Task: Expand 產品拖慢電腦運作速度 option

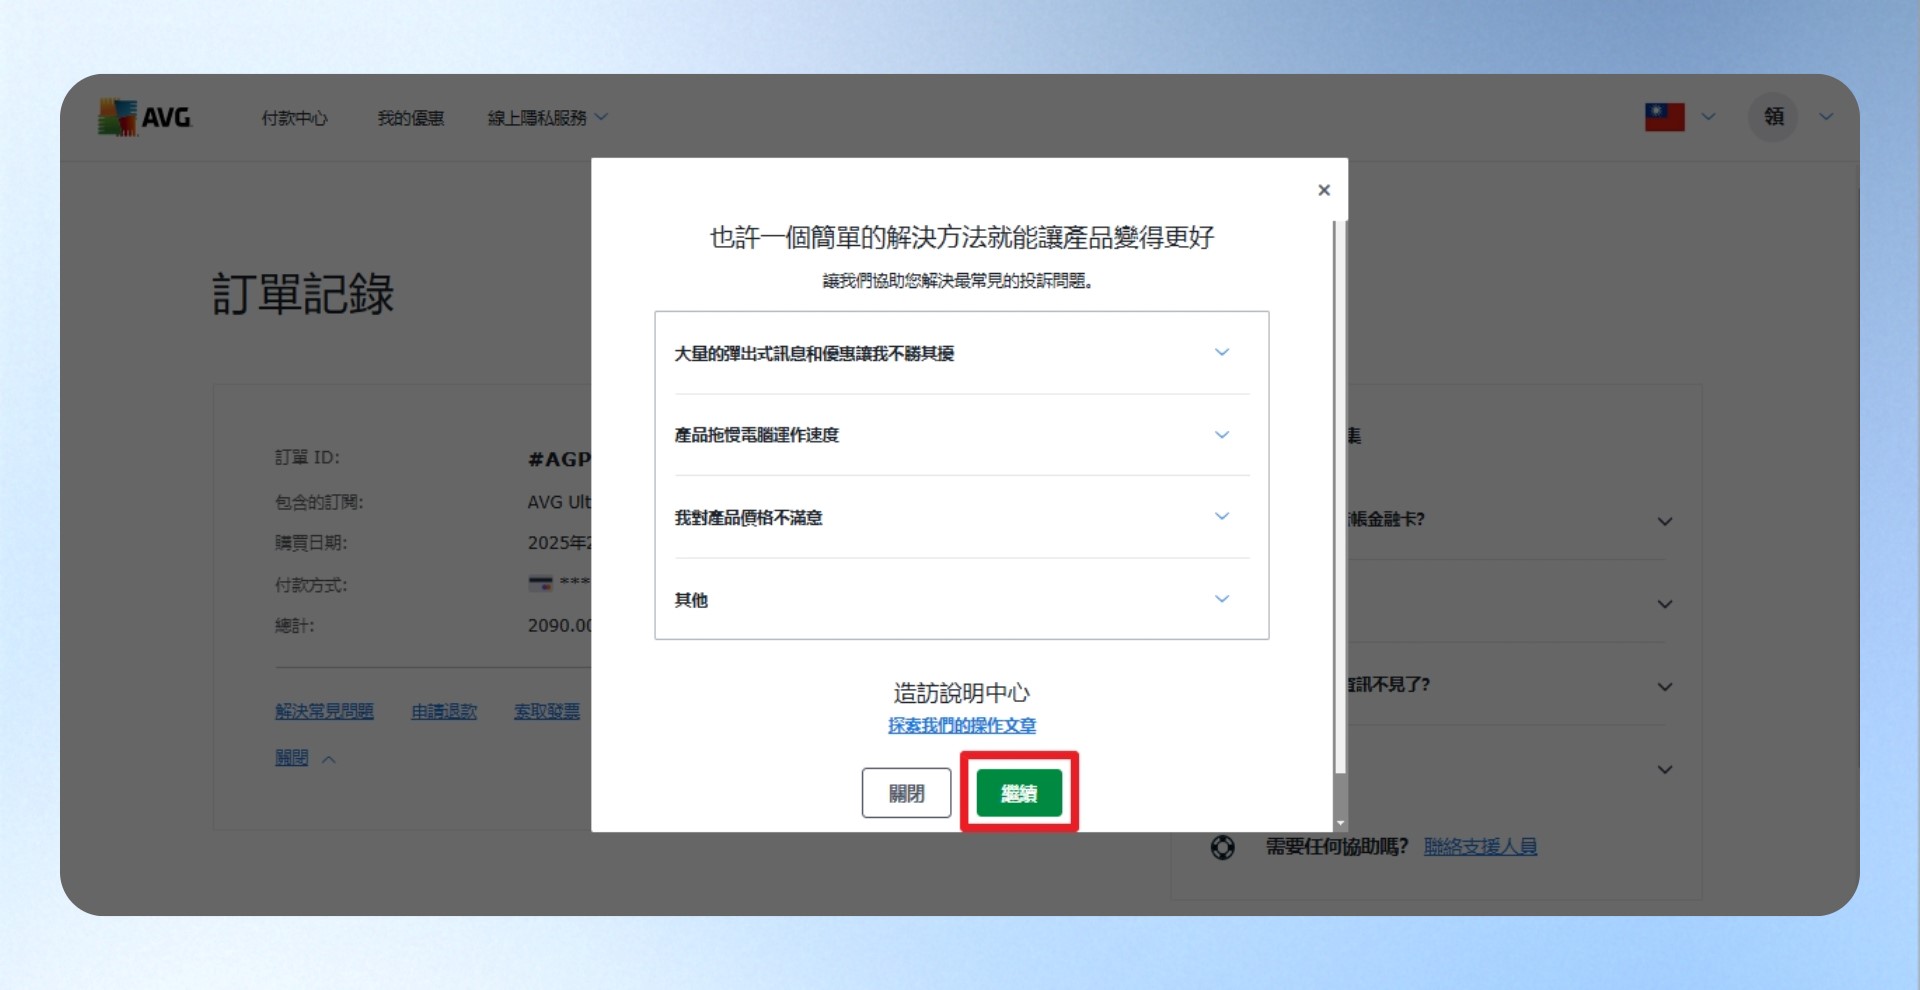Action: point(962,435)
